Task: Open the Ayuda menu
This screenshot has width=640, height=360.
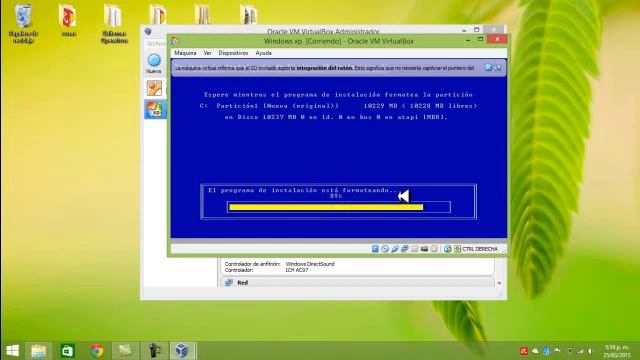Action: click(263, 53)
